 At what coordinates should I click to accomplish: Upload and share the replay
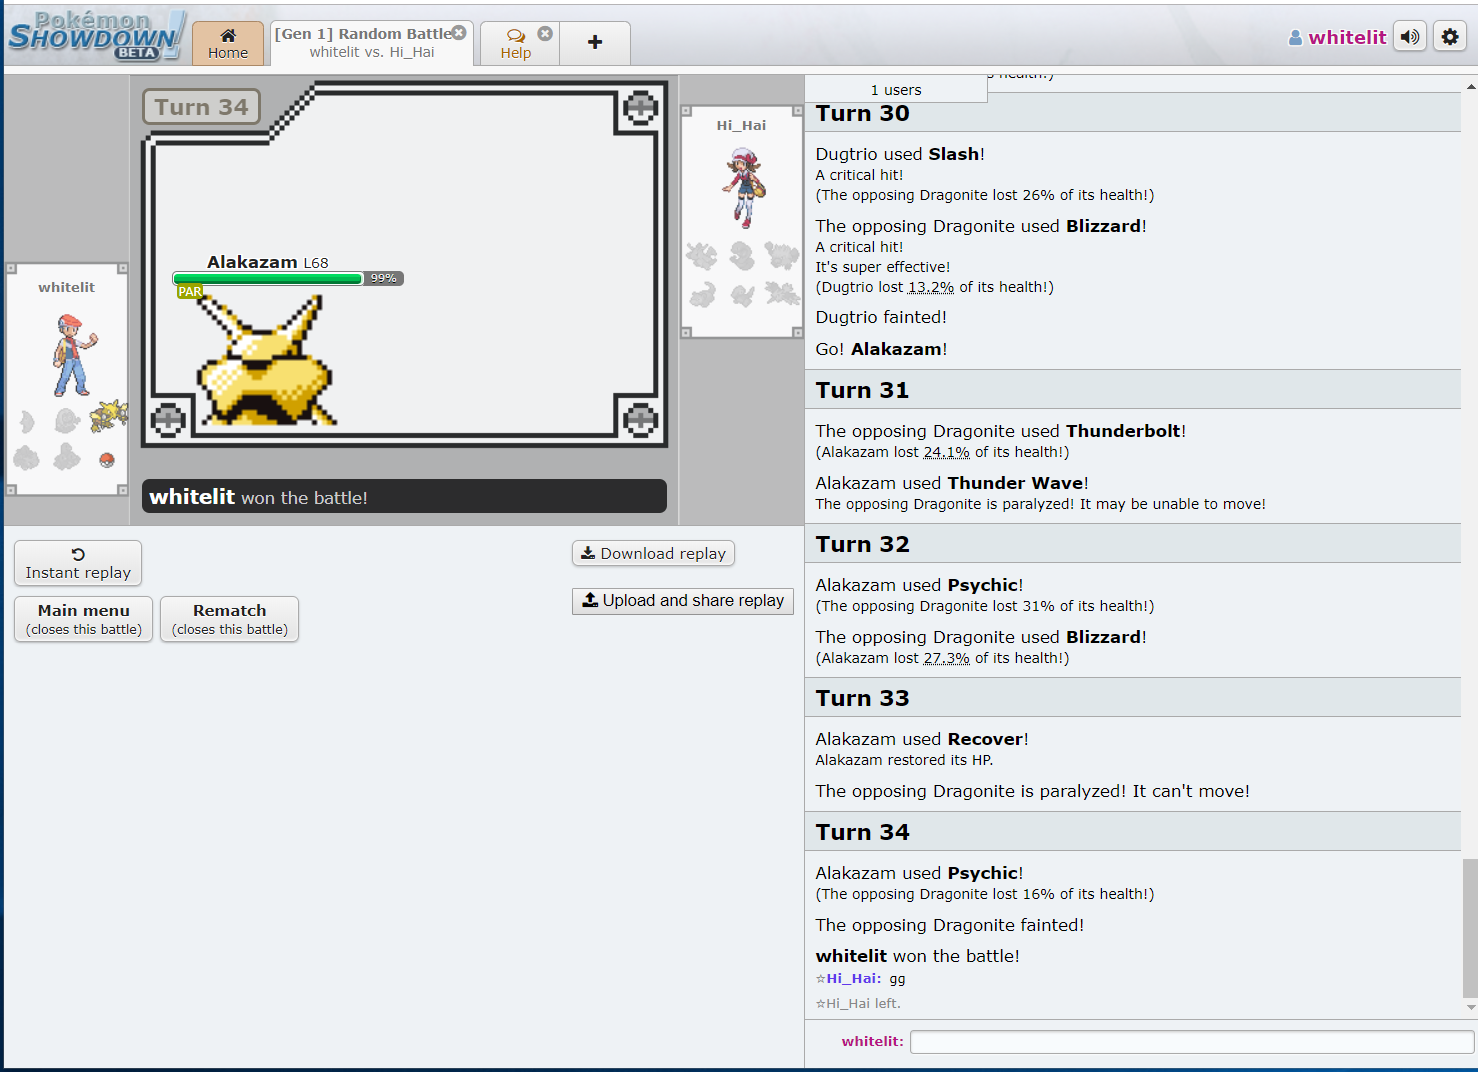pos(683,601)
